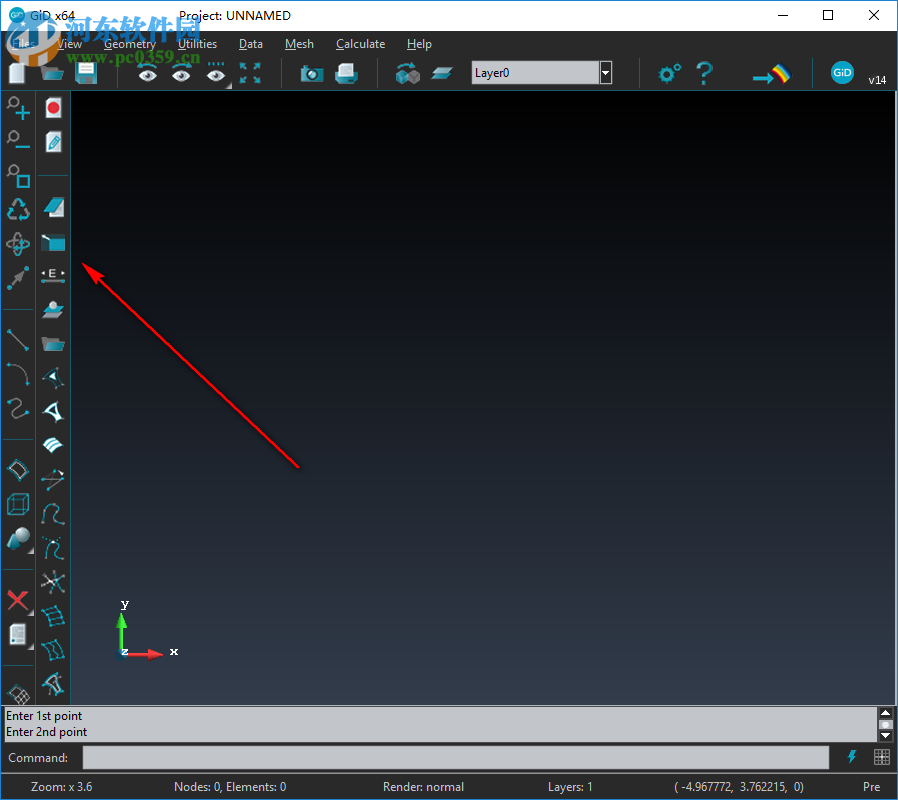Click the message log scroll-up arrow
898x800 pixels.
[x=885, y=713]
